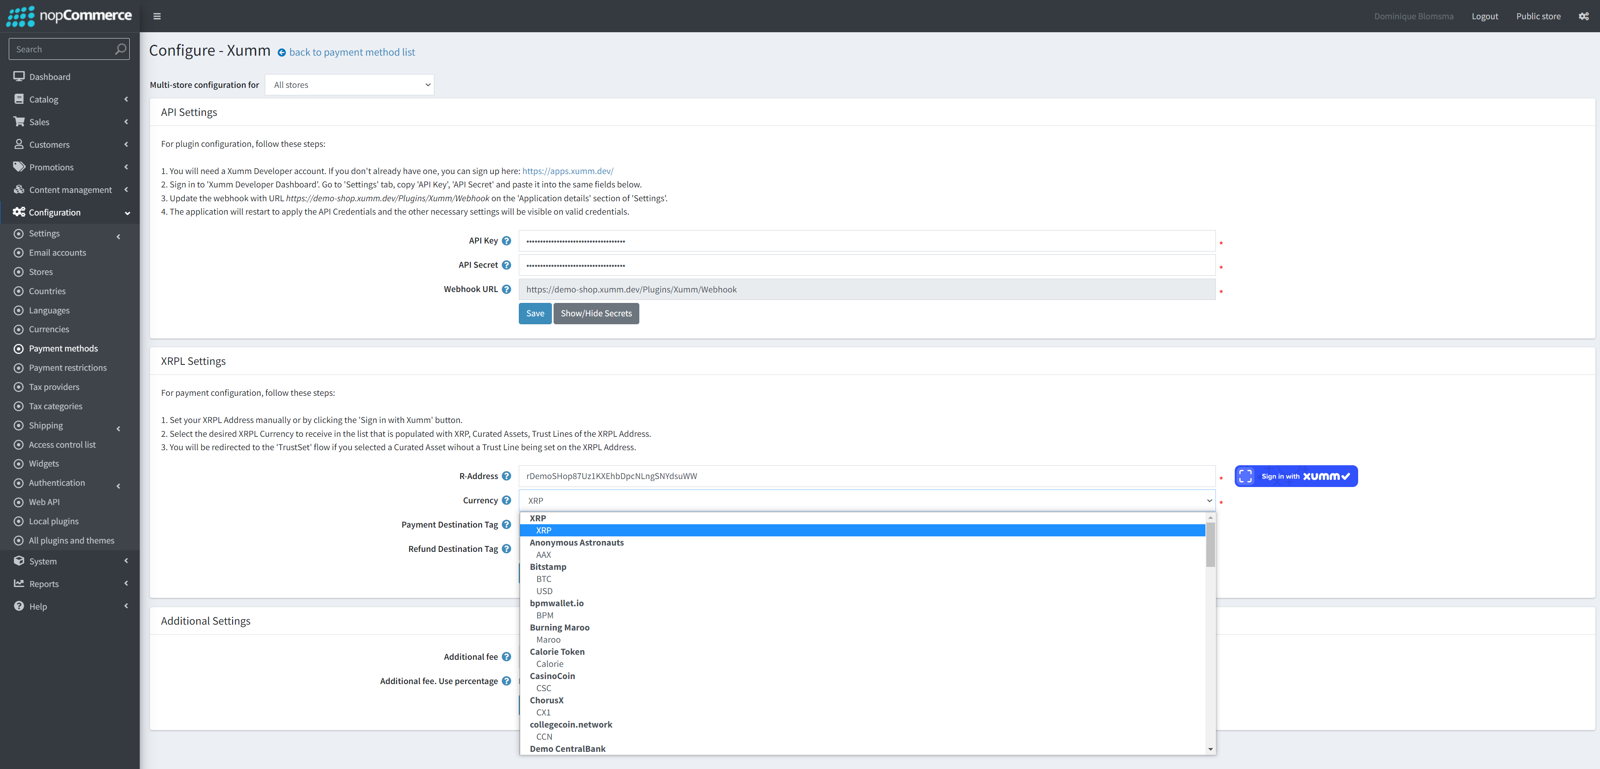This screenshot has width=1600, height=769.
Task: Click the System cube icon
Action: [19, 561]
